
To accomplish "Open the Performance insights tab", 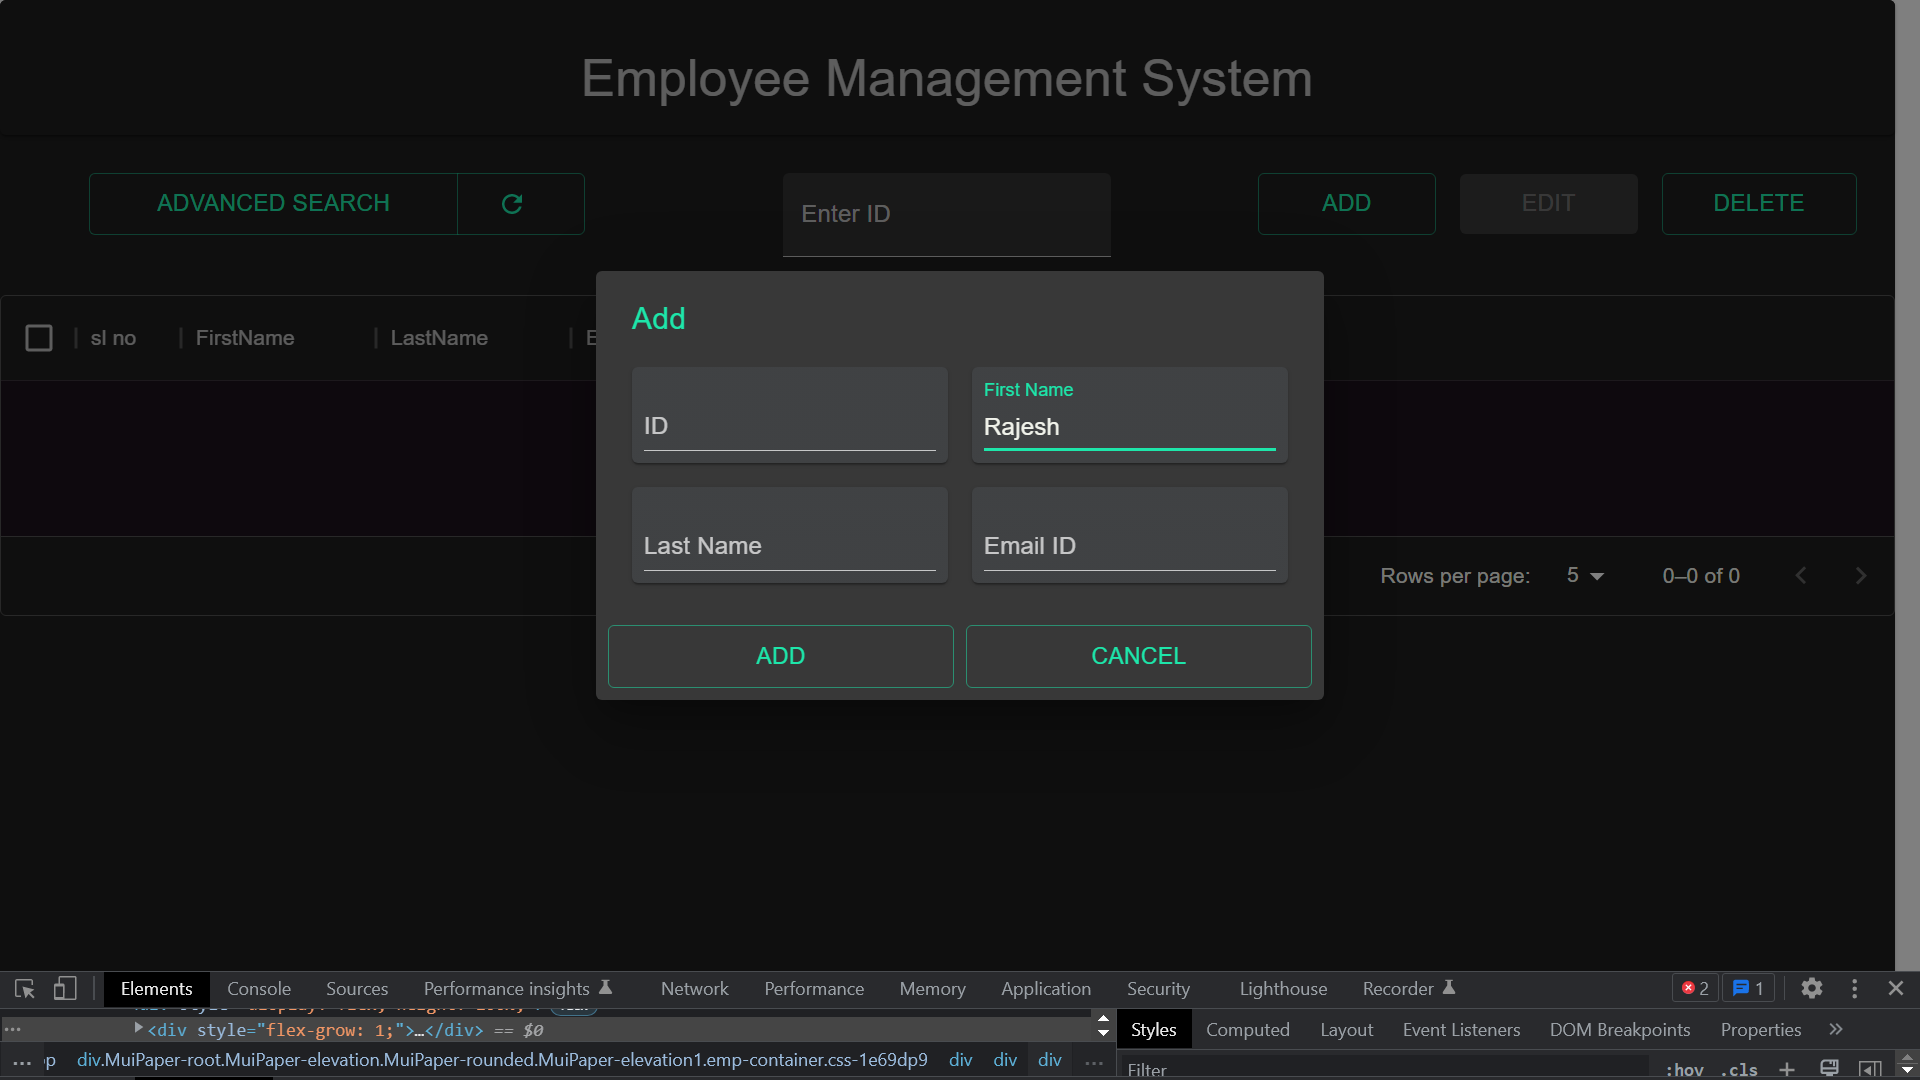I will coord(517,989).
